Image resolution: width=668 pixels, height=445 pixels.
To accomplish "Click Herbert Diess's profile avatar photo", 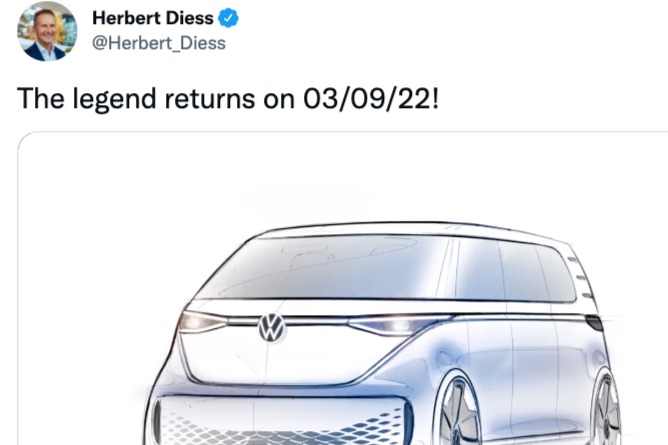I will point(47,30).
